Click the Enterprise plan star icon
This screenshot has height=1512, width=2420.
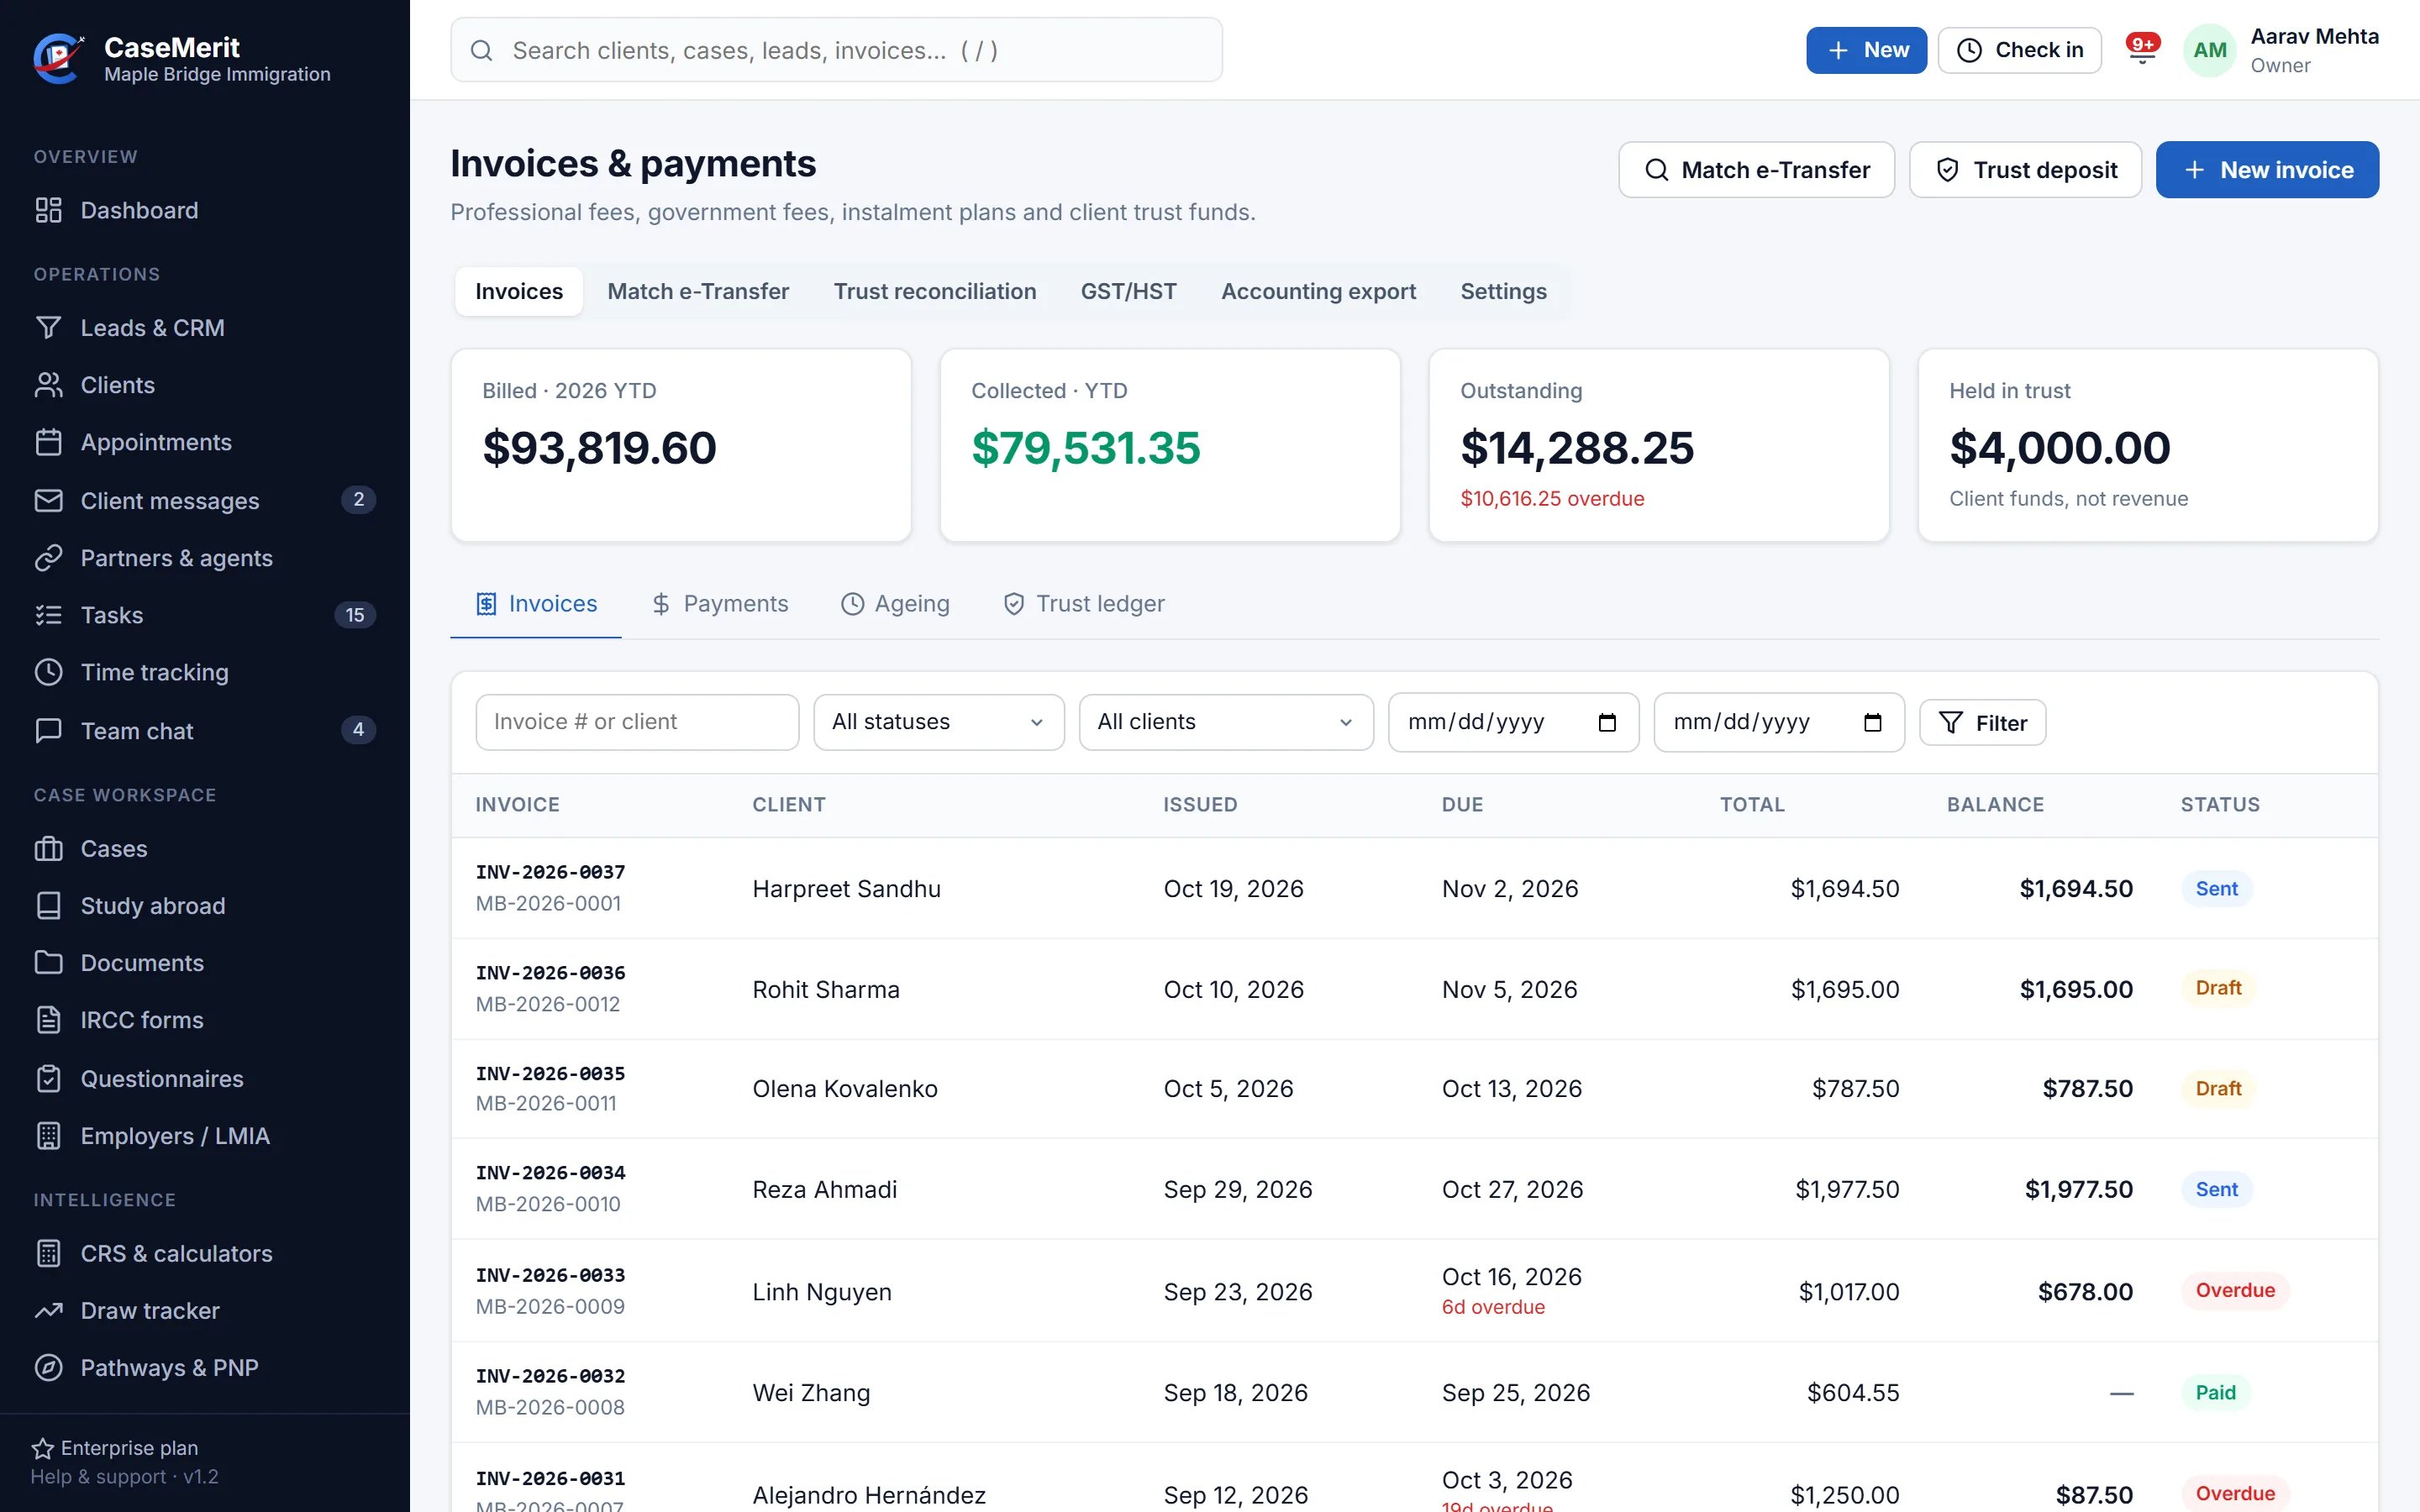pos(42,1448)
